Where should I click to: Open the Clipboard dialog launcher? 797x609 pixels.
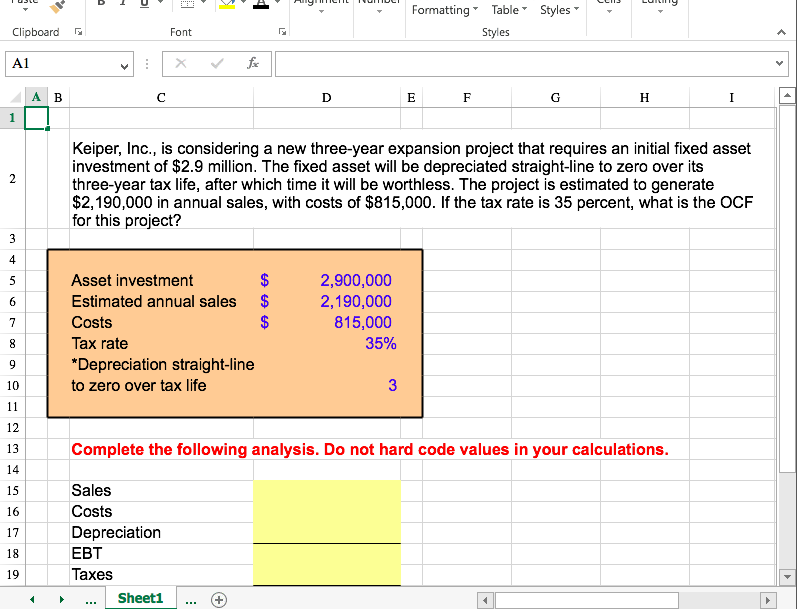78,32
